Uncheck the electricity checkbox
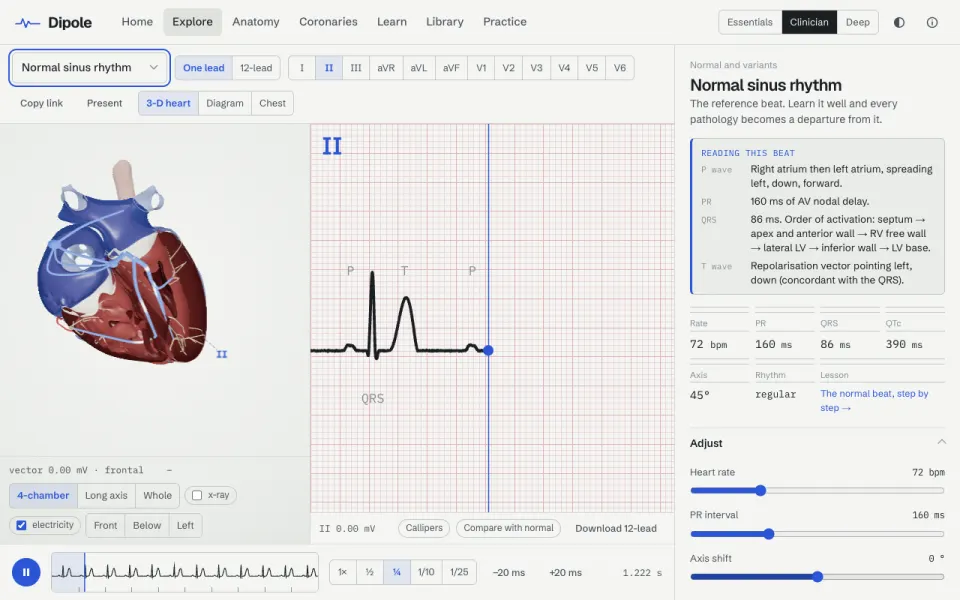The height and width of the screenshot is (600, 960). [21, 525]
